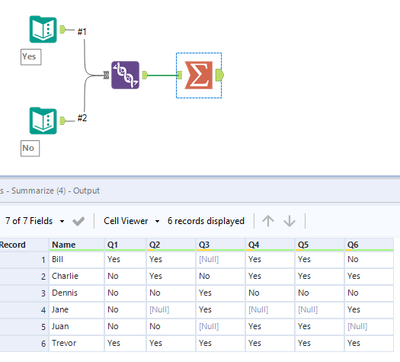Click Bill's Q6 No cell

pyautogui.click(x=369, y=259)
